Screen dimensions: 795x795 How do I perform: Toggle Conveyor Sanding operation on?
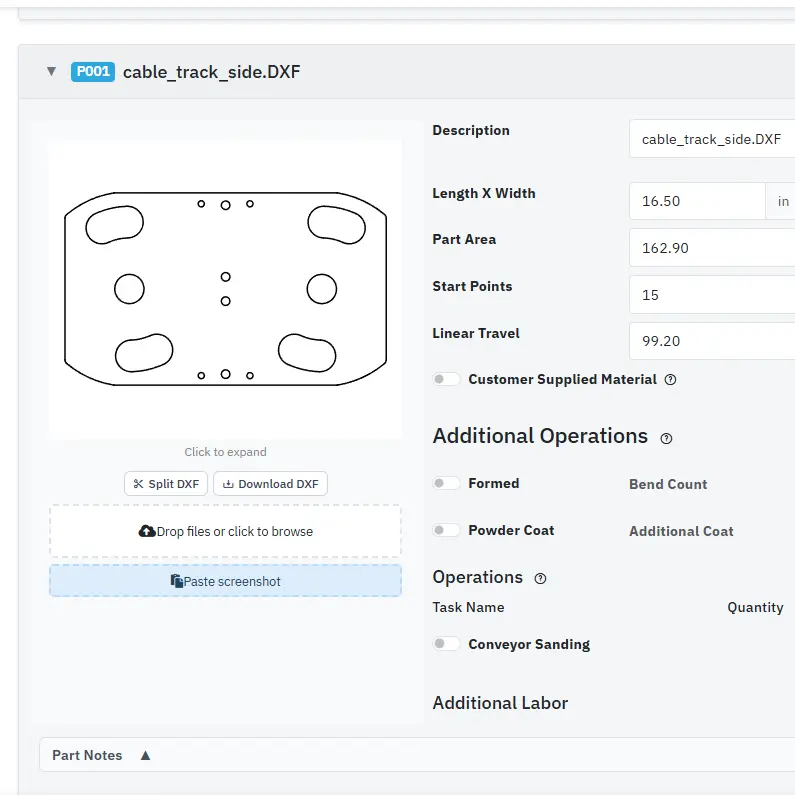click(x=446, y=645)
